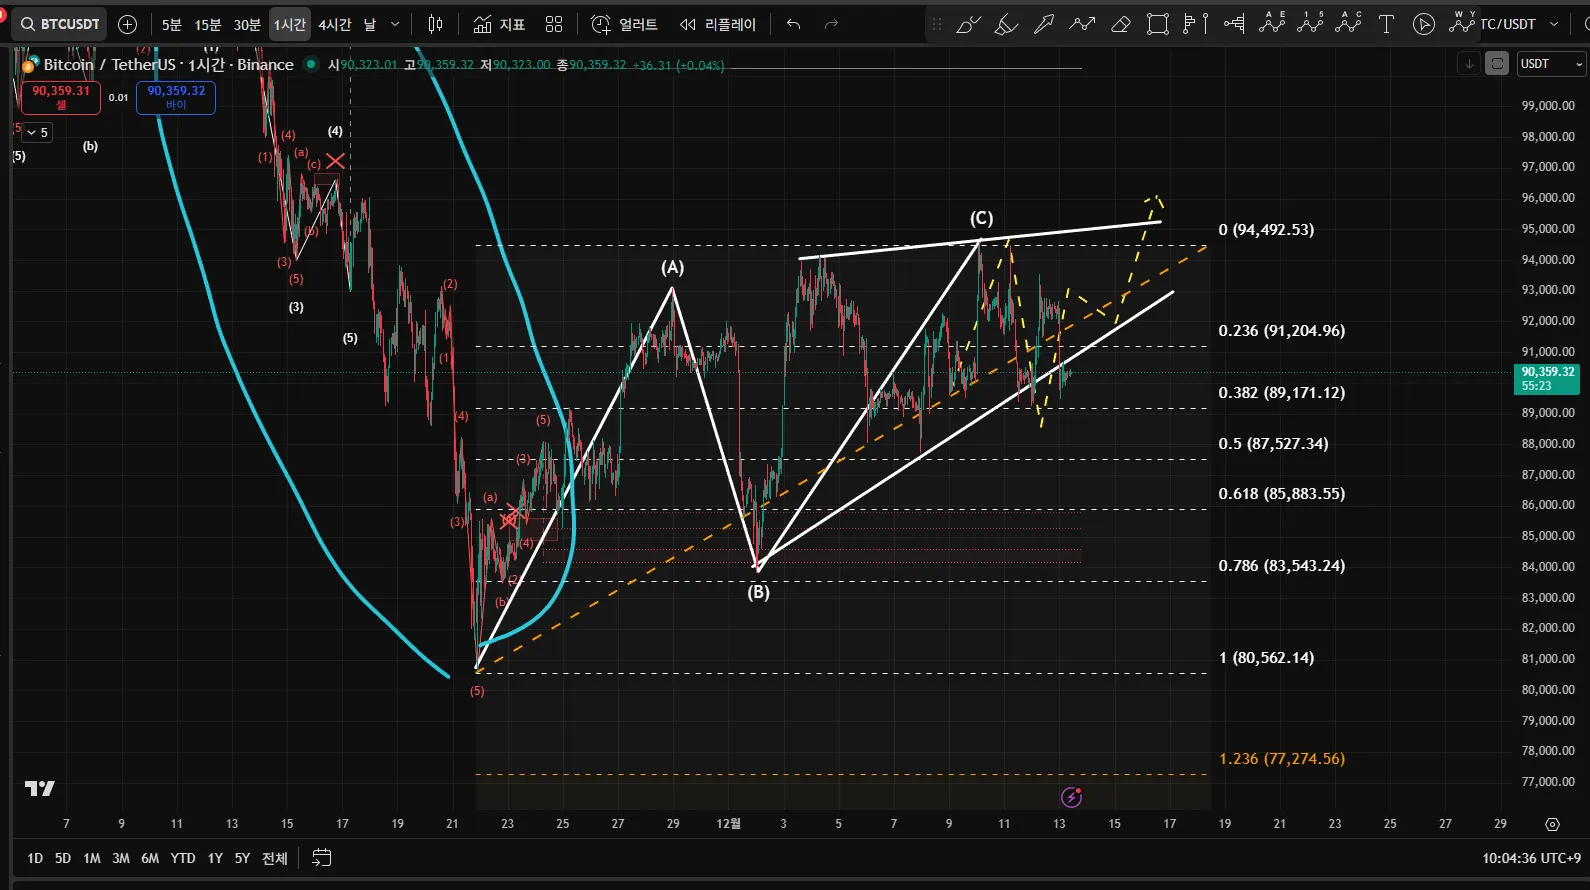Expand the timeframe interval dropdown arrow
Viewport: 1590px width, 890px height.
coord(395,24)
